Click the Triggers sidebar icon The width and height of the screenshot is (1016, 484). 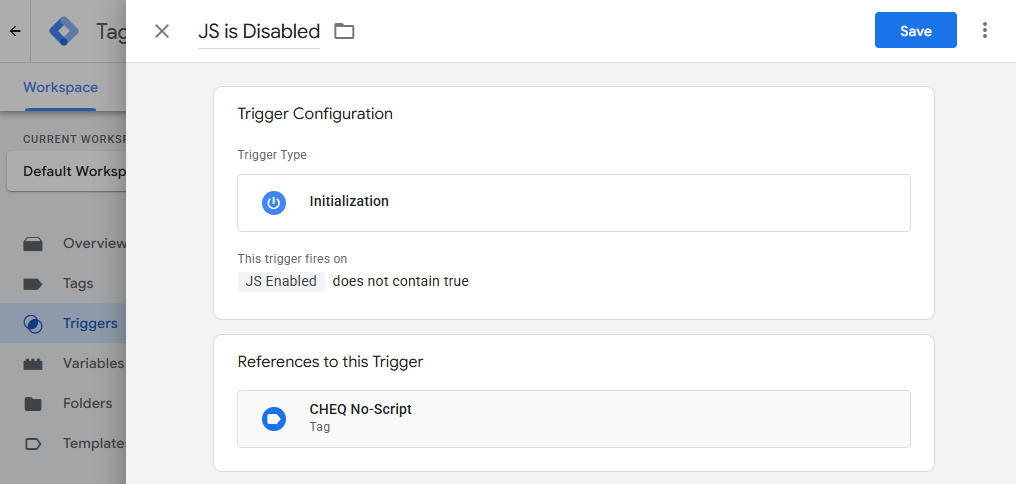(x=32, y=323)
